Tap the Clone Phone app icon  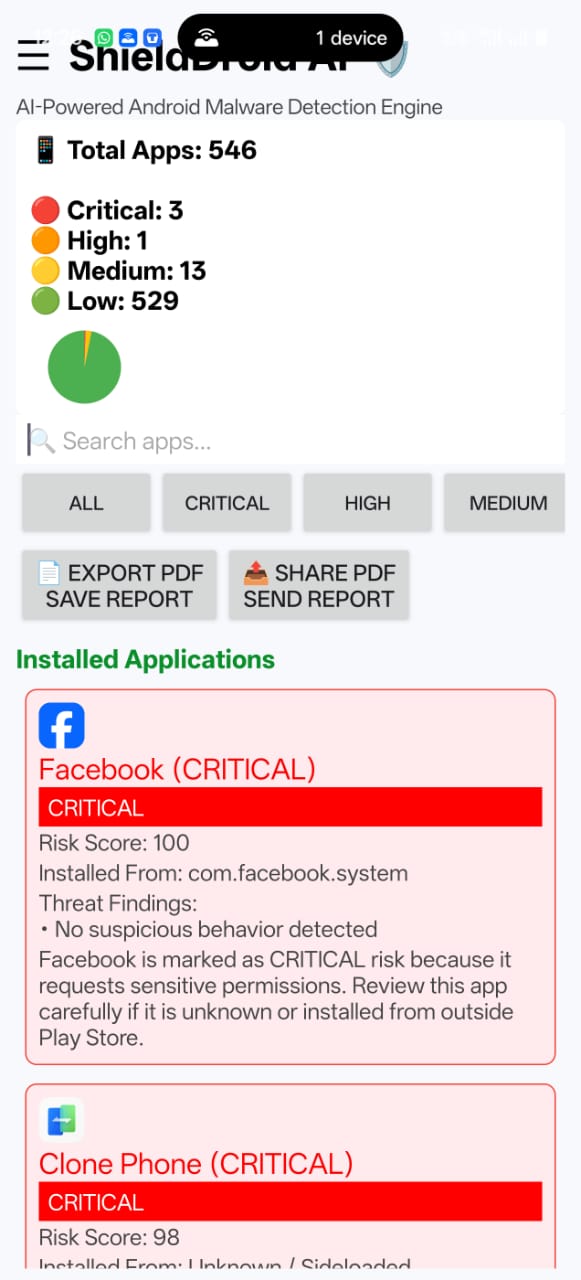pos(61,1119)
